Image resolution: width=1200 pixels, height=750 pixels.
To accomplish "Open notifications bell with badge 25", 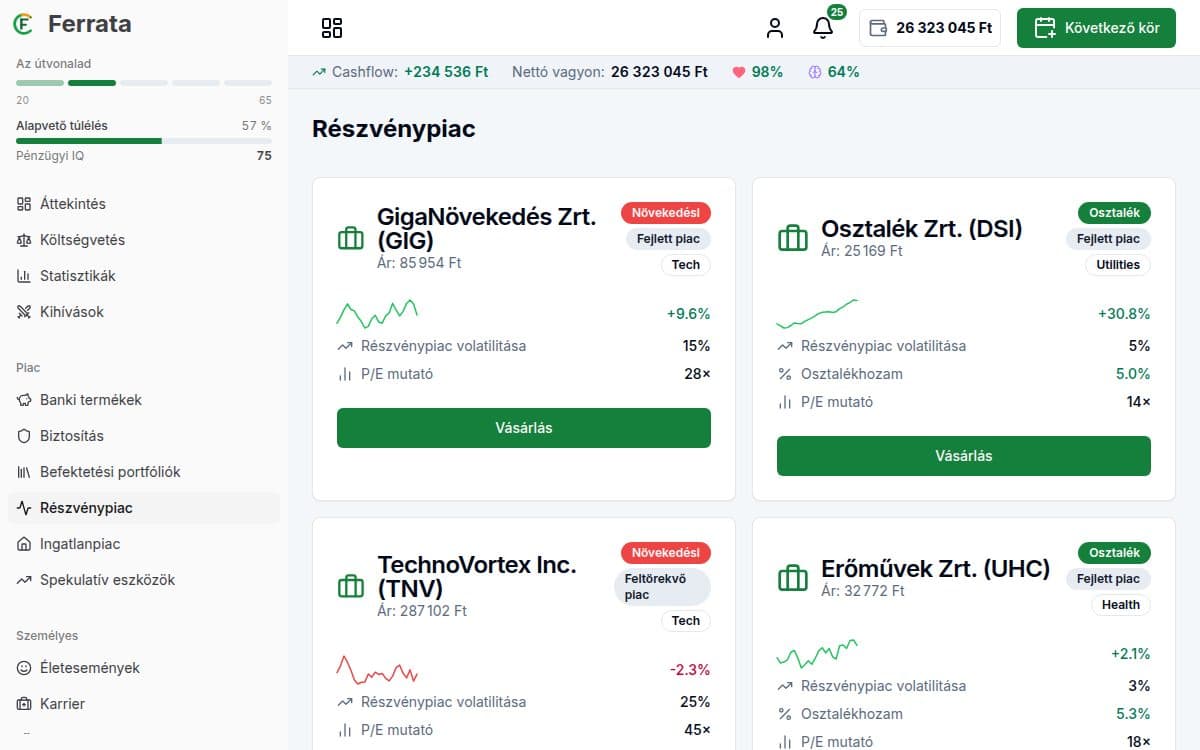I will (823, 28).
